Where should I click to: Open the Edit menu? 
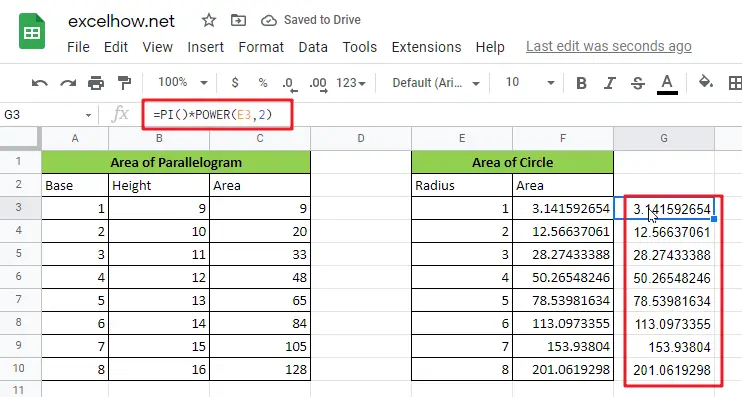tap(116, 47)
